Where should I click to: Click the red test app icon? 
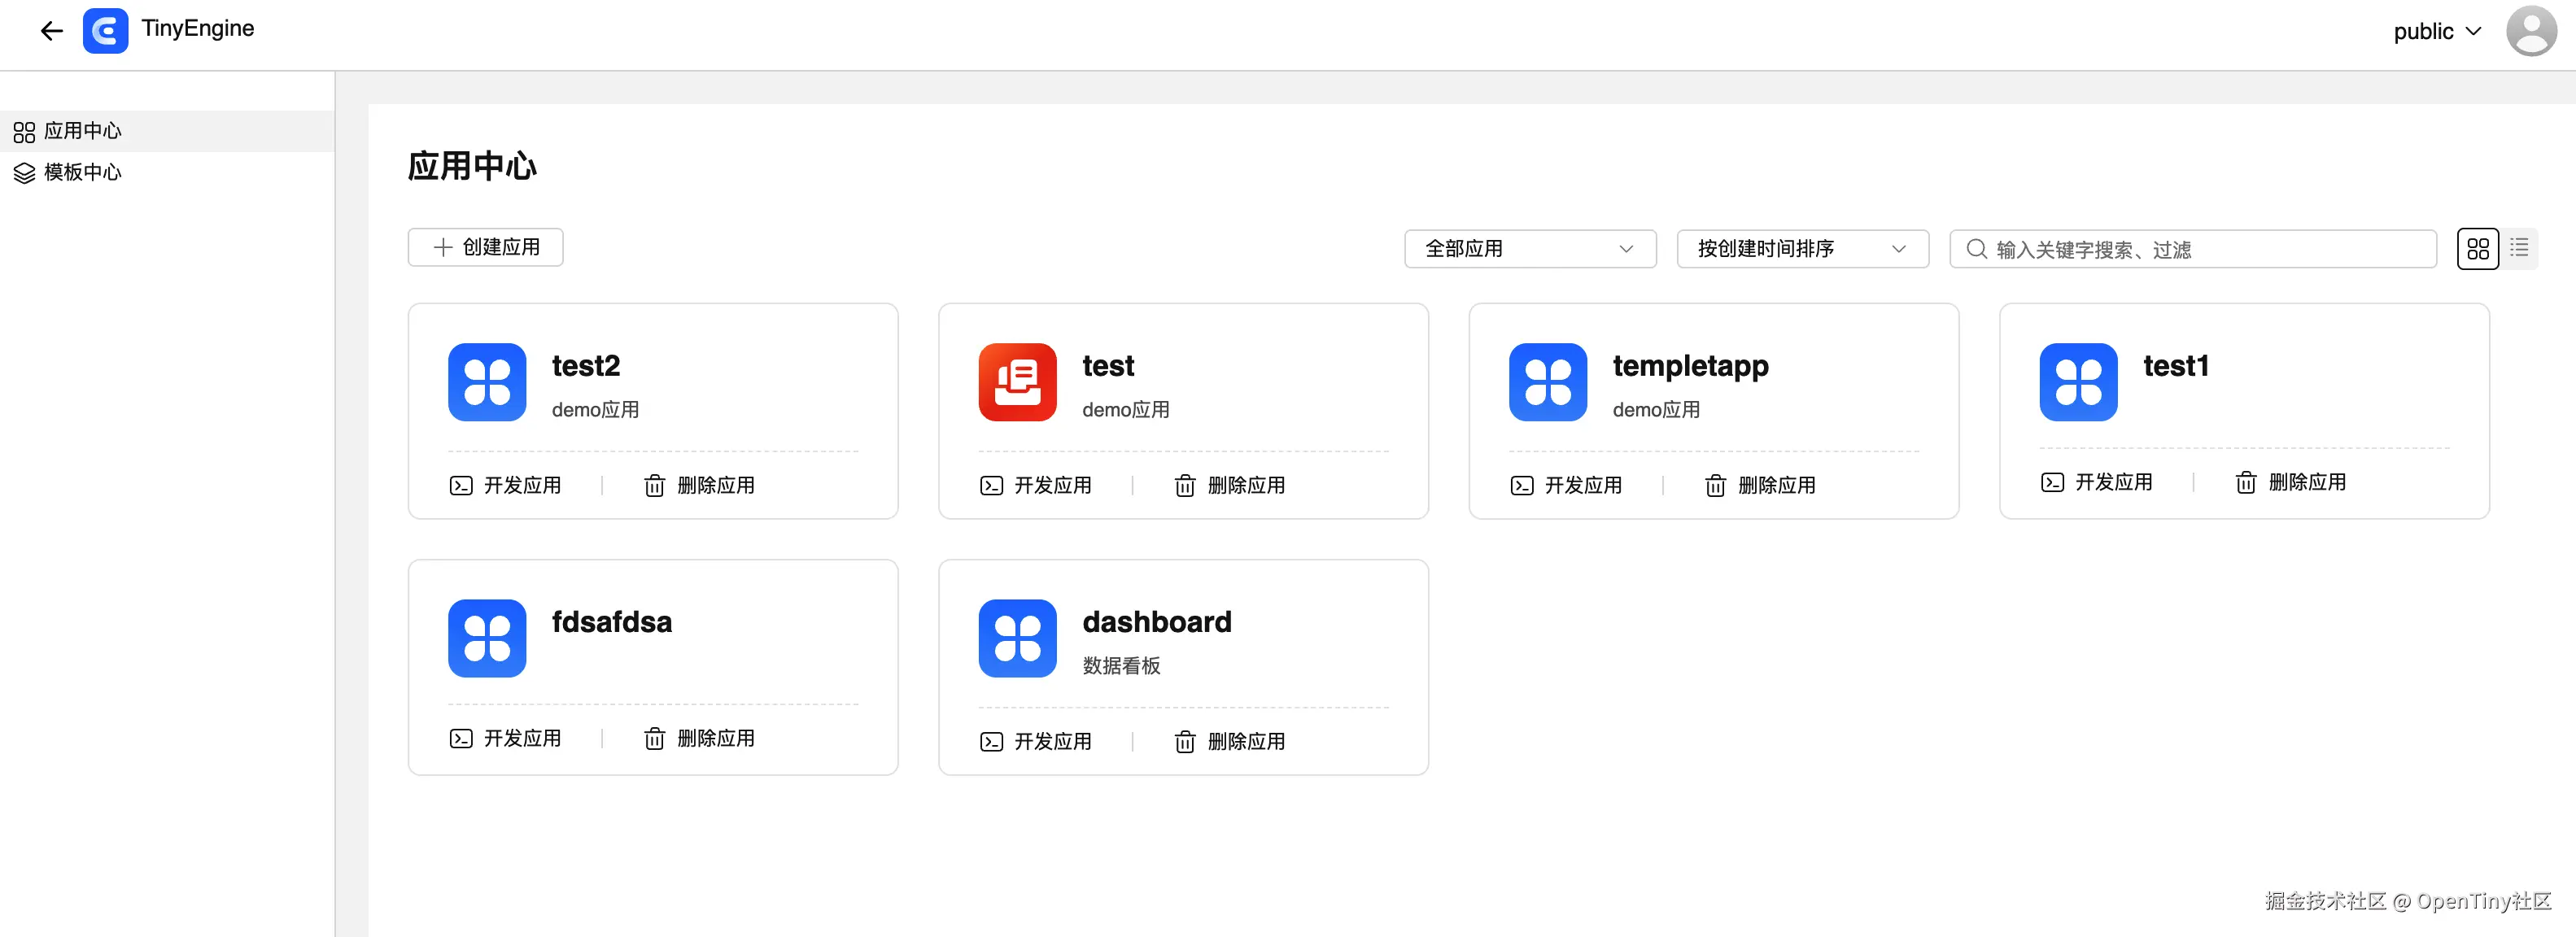1017,382
